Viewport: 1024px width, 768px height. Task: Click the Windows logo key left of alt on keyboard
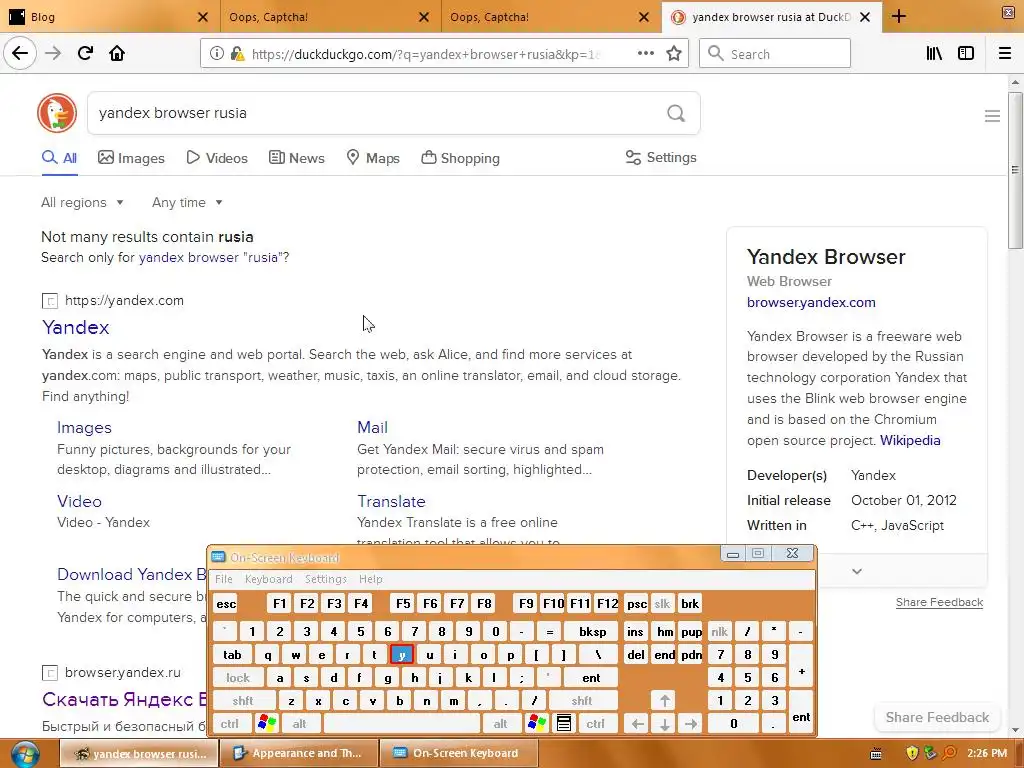tap(267, 724)
